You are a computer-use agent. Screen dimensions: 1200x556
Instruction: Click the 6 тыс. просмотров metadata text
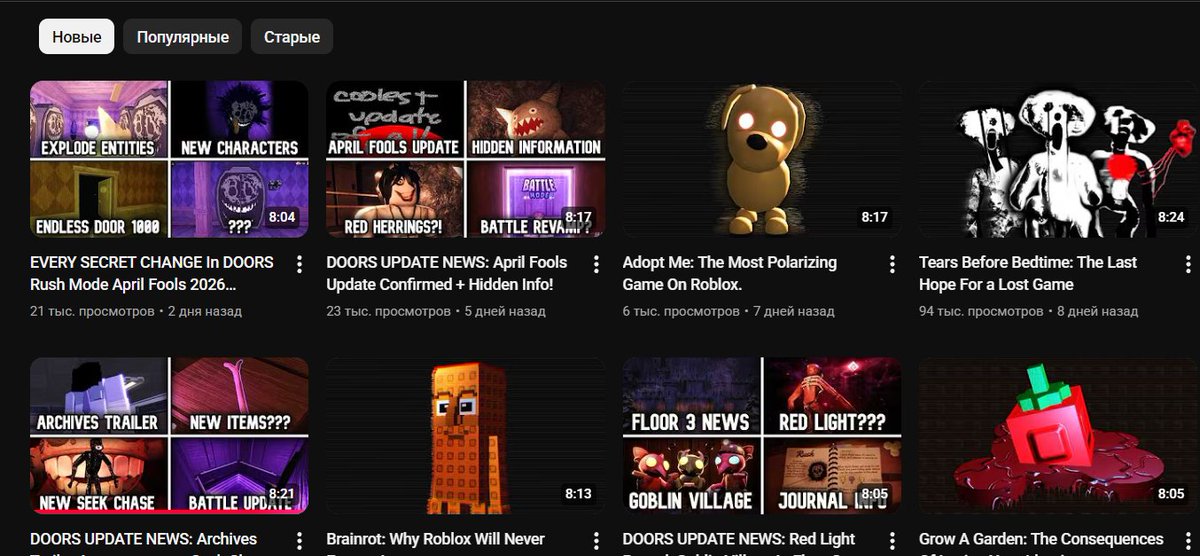click(x=680, y=311)
